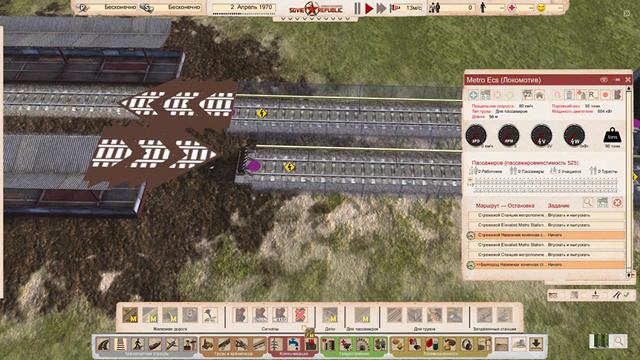Viewport: 640px width, 360px height.
Task: Click the health red cross icon
Action: coord(512,8)
